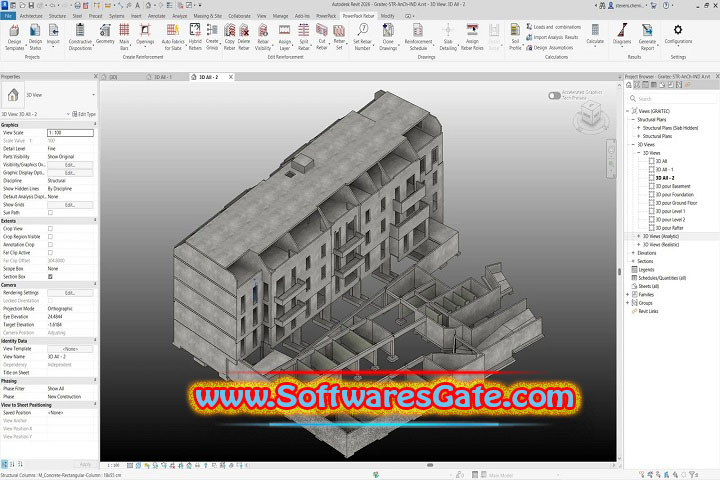
Task: Click the Calculate tool
Action: 595,34
